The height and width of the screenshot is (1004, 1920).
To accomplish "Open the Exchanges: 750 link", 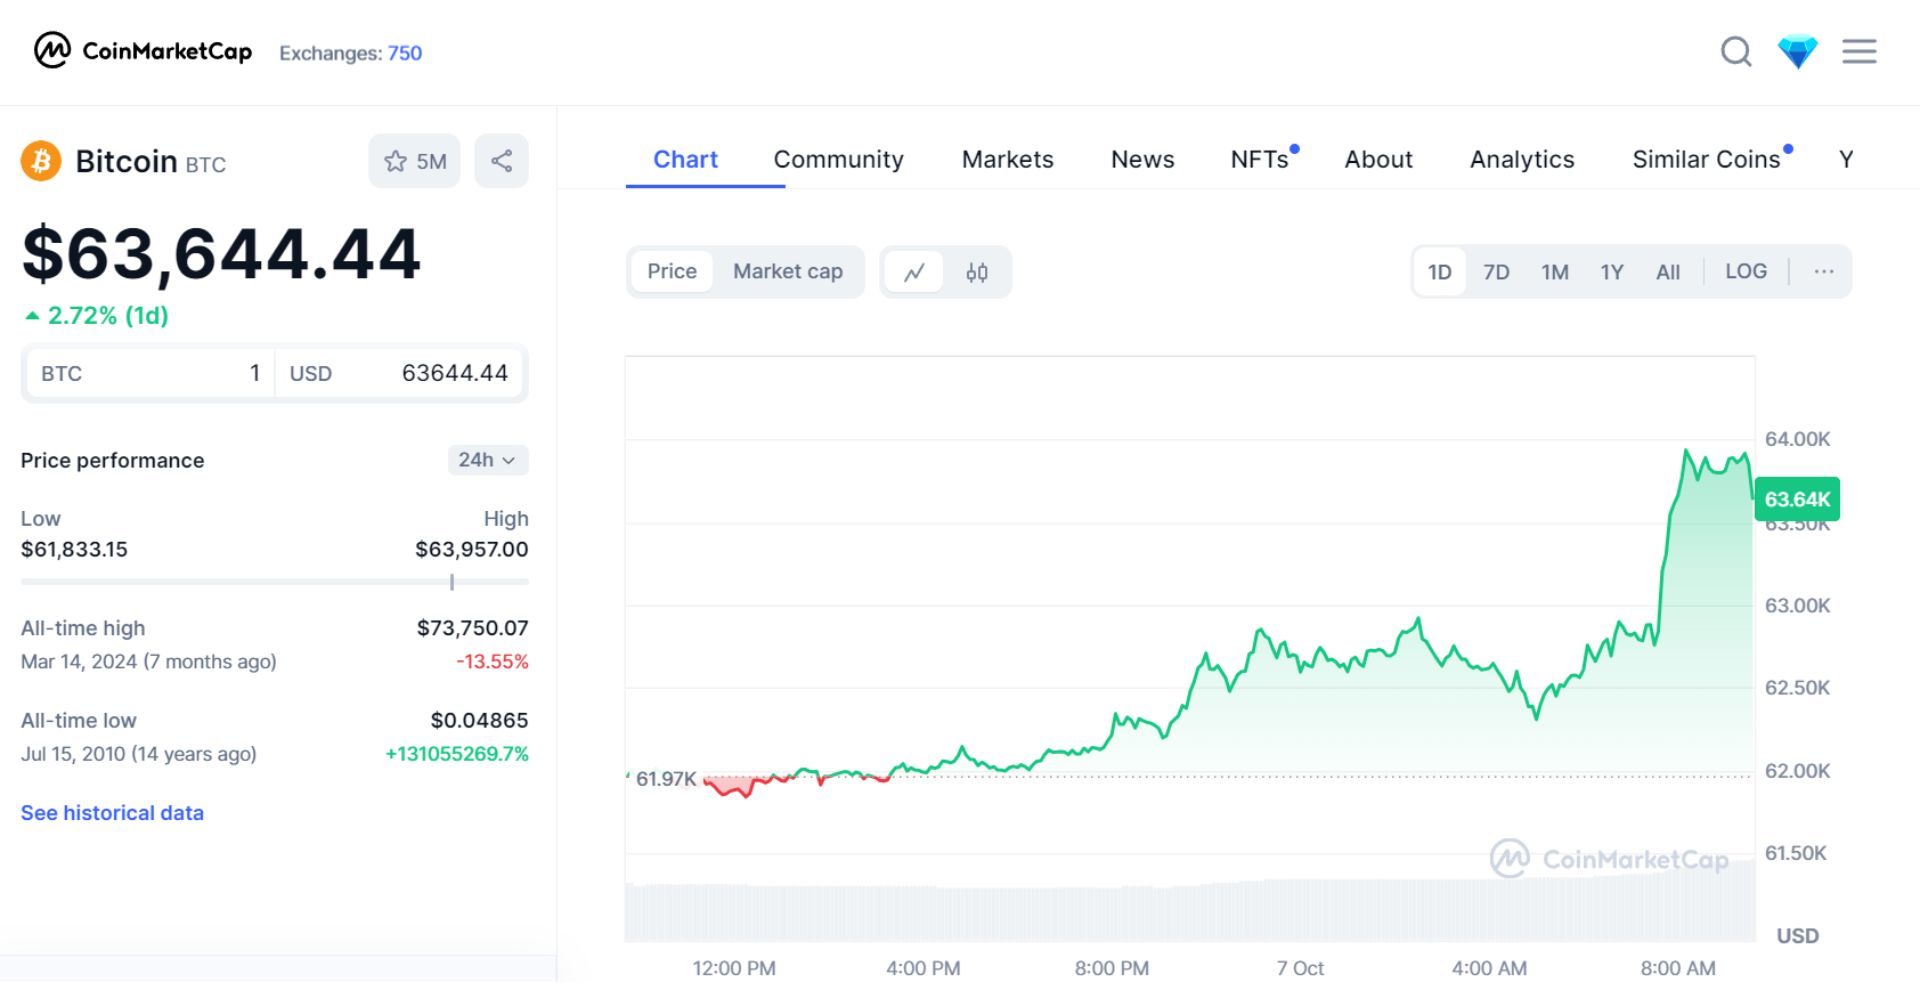I will 350,53.
